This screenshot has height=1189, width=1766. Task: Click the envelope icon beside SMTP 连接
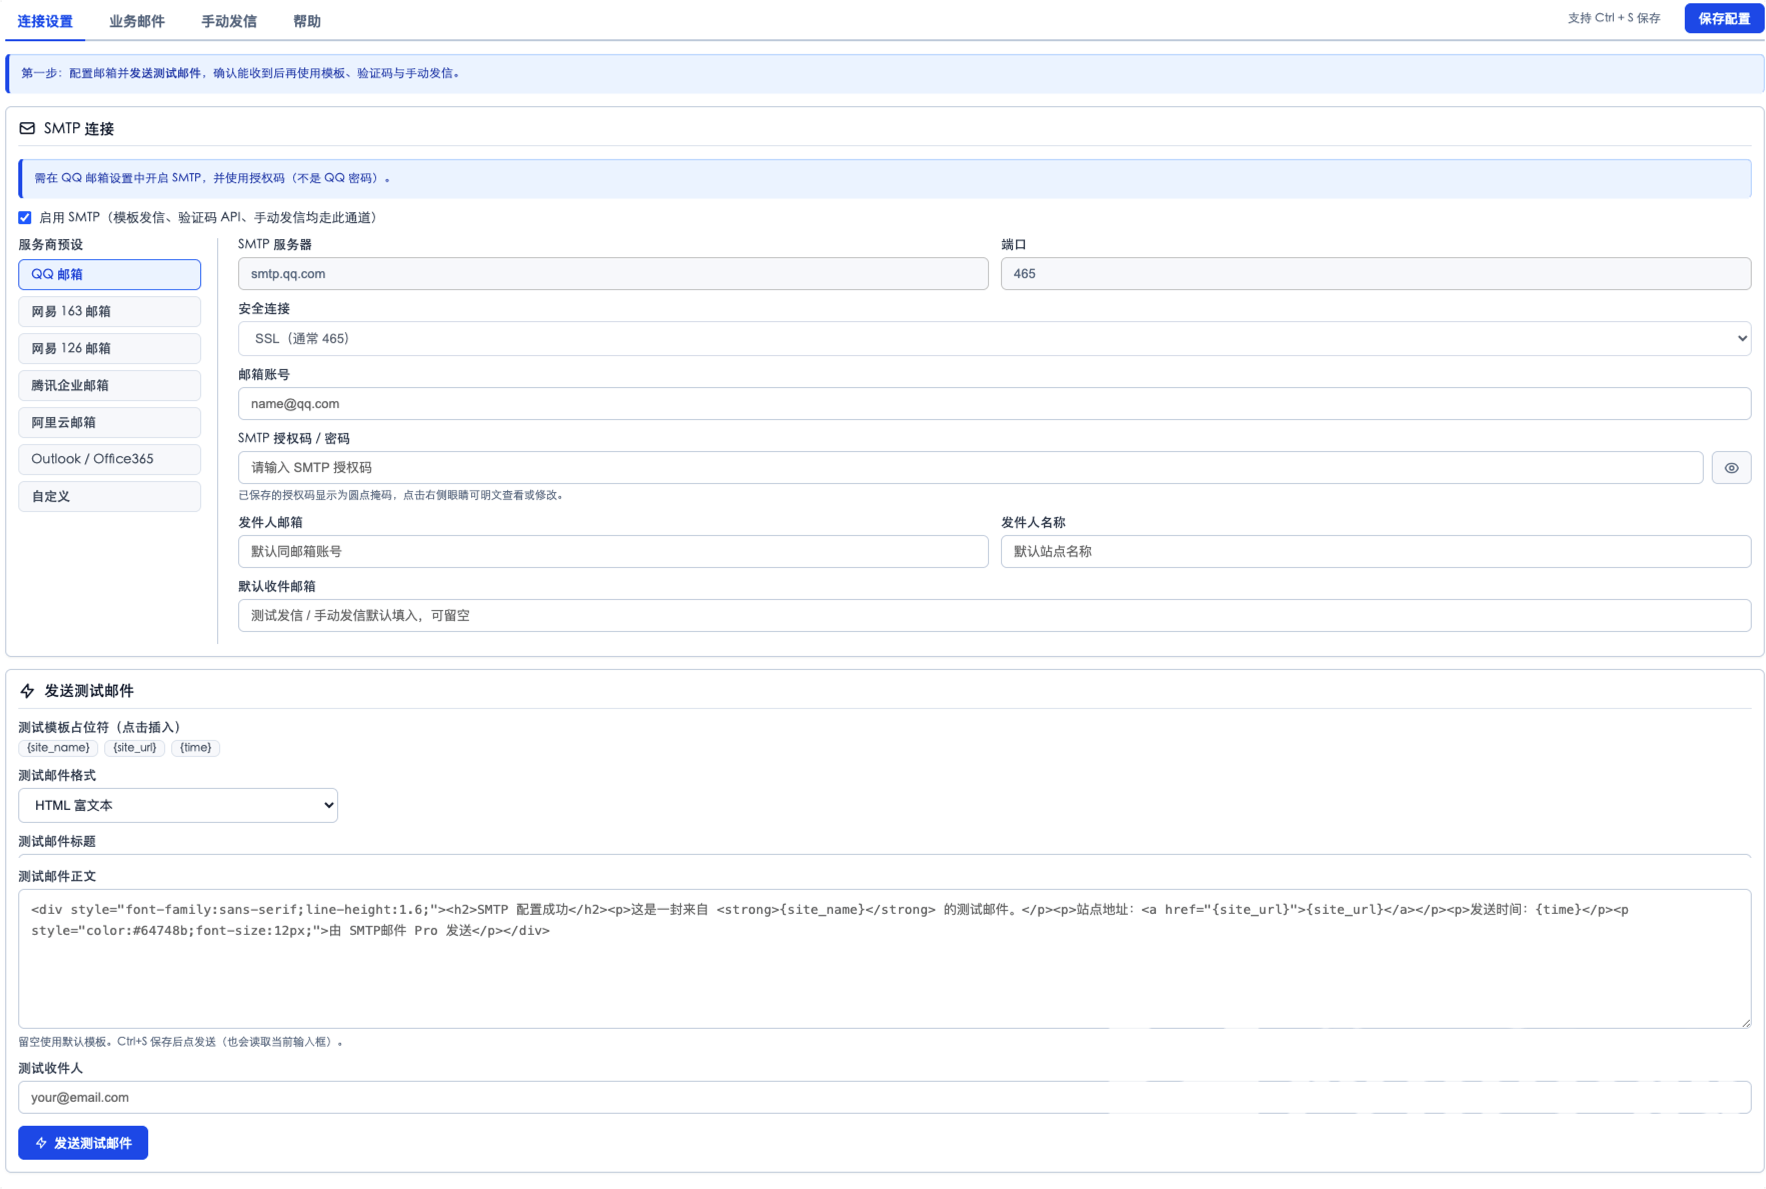click(27, 129)
